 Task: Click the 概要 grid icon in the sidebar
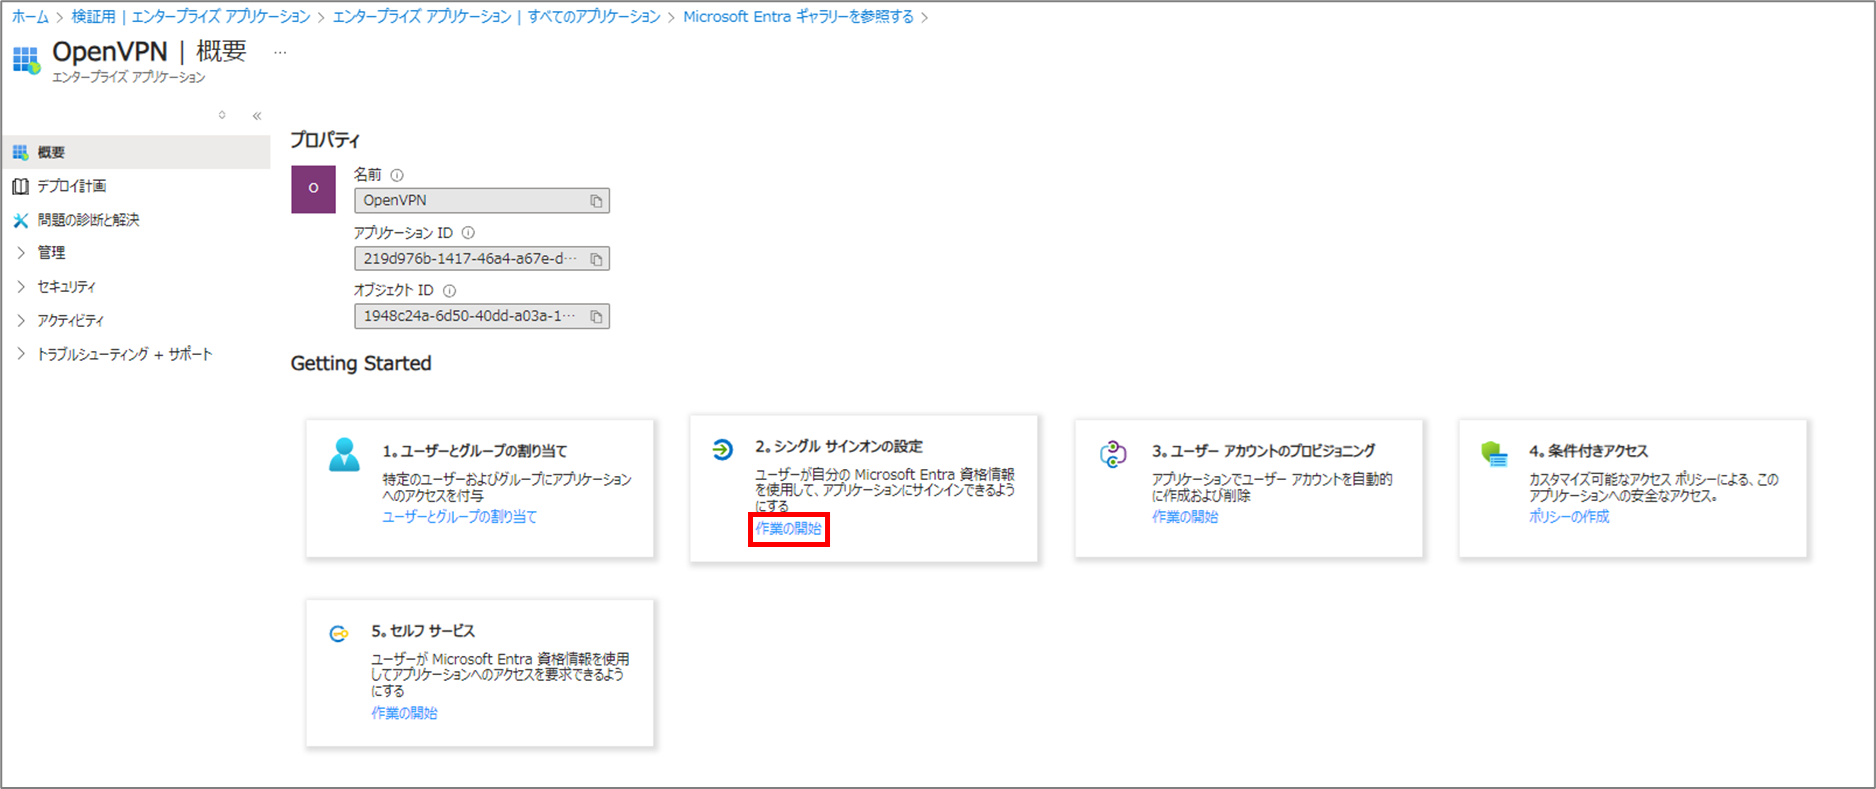coord(20,152)
